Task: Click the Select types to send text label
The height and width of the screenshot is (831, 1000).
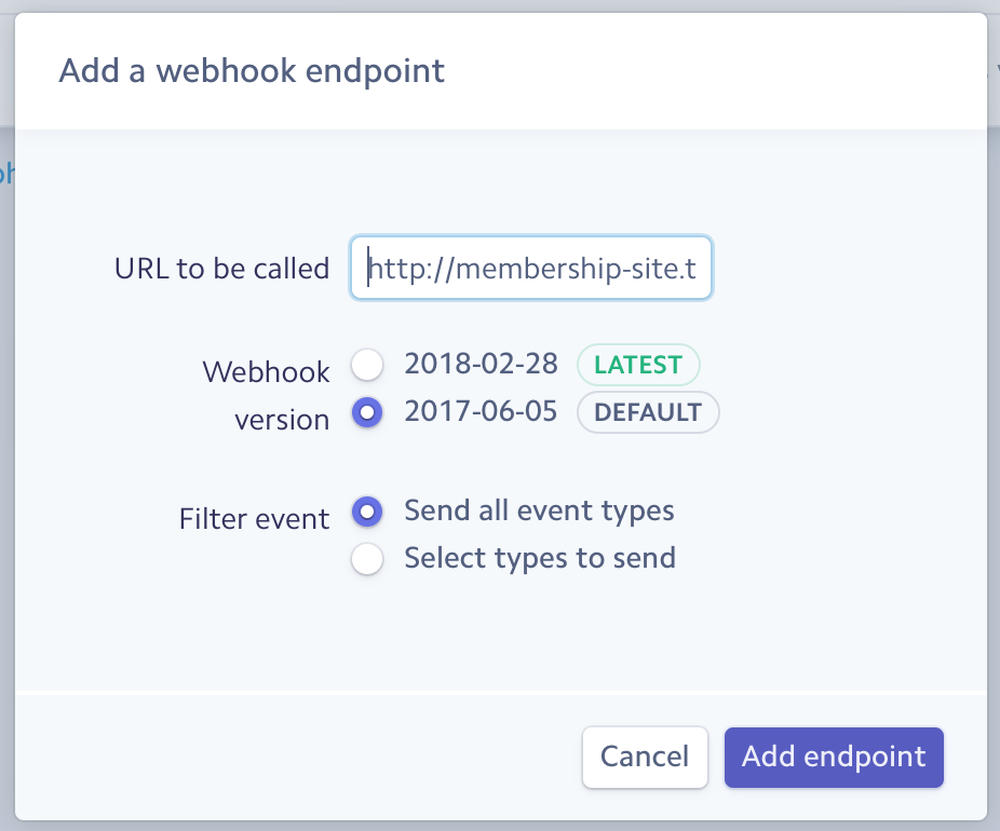Action: pyautogui.click(x=540, y=558)
